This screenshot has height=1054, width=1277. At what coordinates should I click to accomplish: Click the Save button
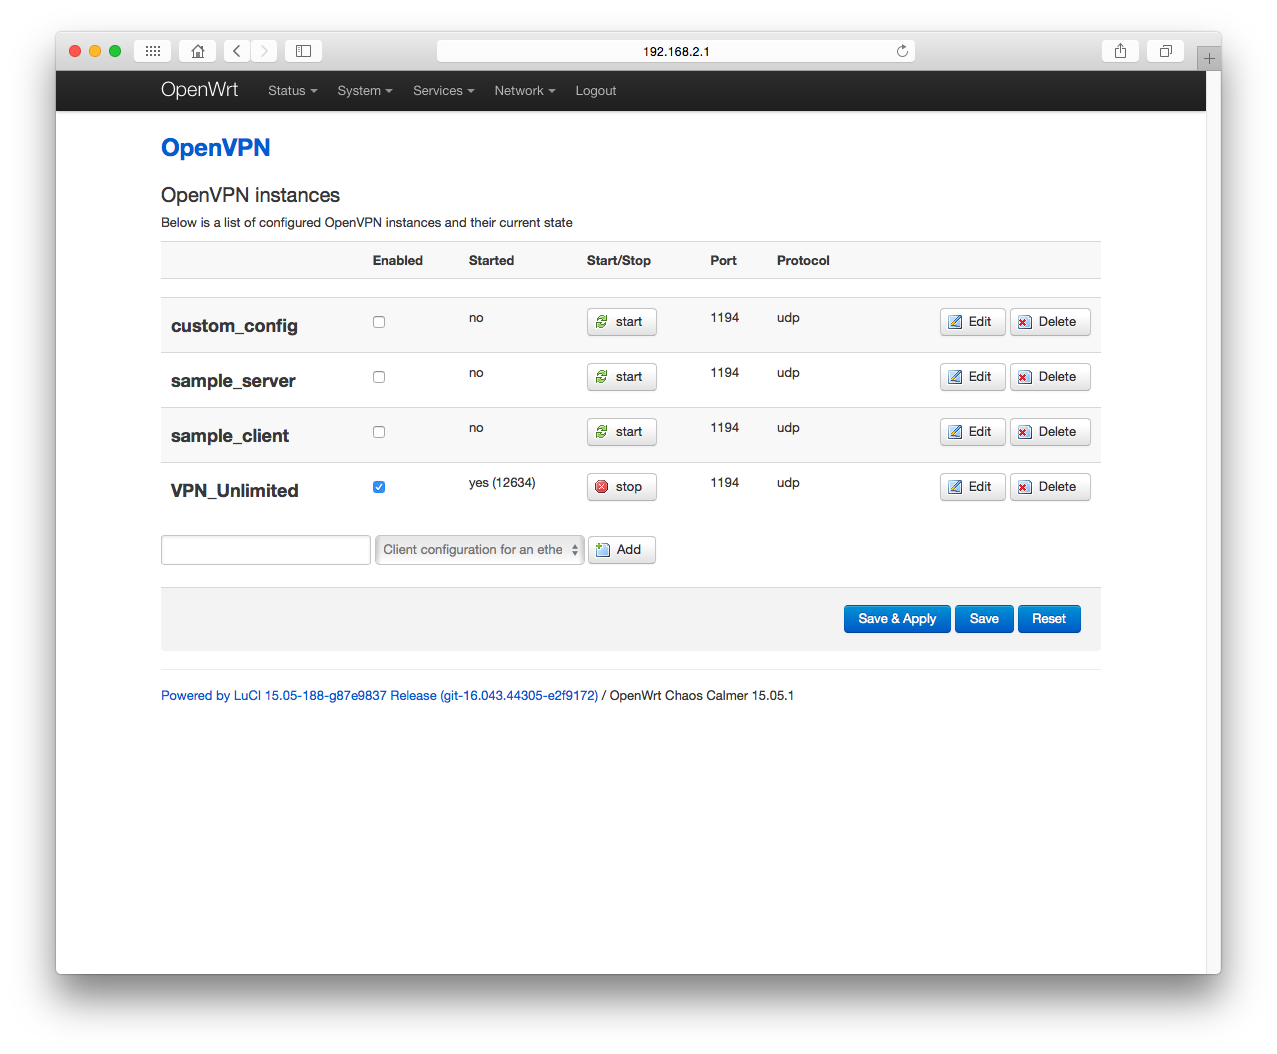984,619
